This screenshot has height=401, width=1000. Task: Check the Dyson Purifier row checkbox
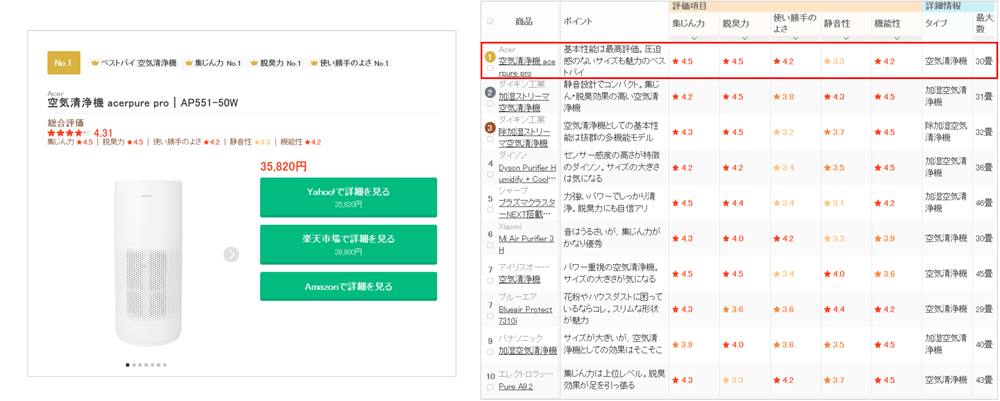pos(490,174)
